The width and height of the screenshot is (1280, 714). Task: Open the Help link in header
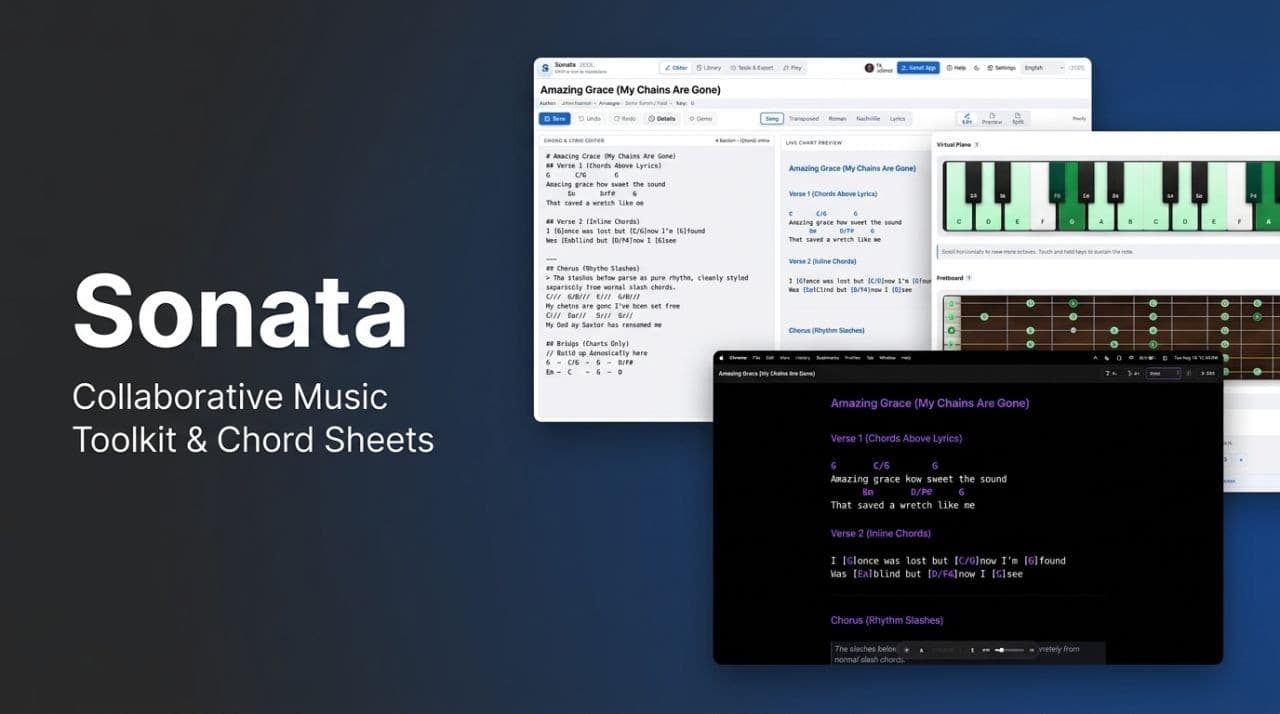pyautogui.click(x=956, y=68)
